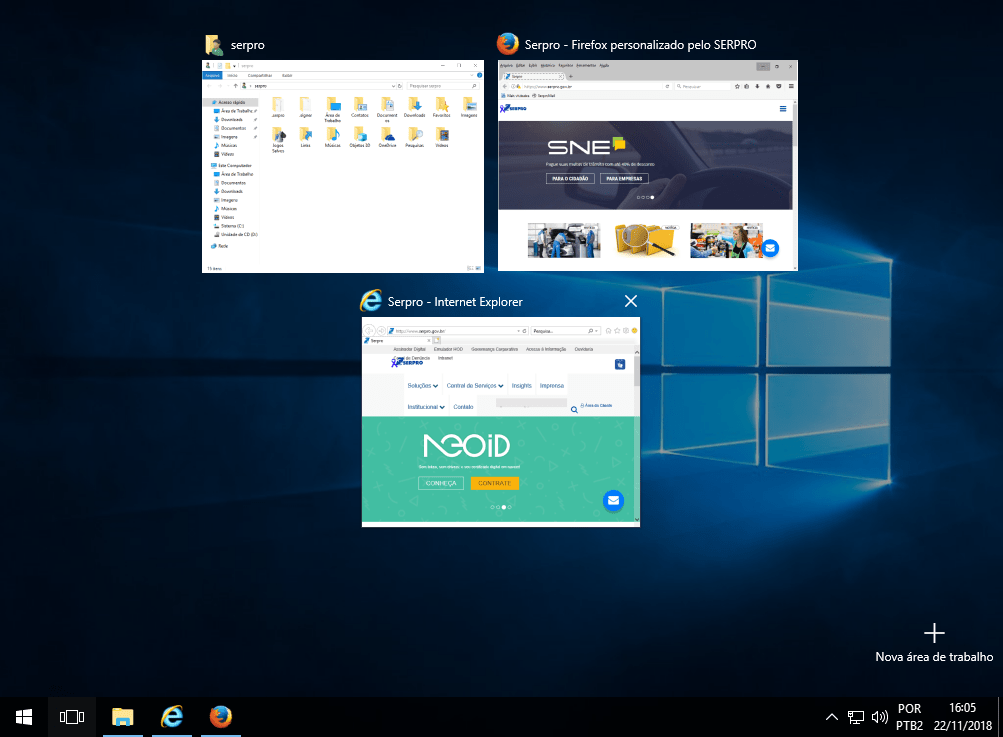Screen dimensions: 1003x737
Task: Select the Firefox SNE window thumbnail
Action: [648, 165]
